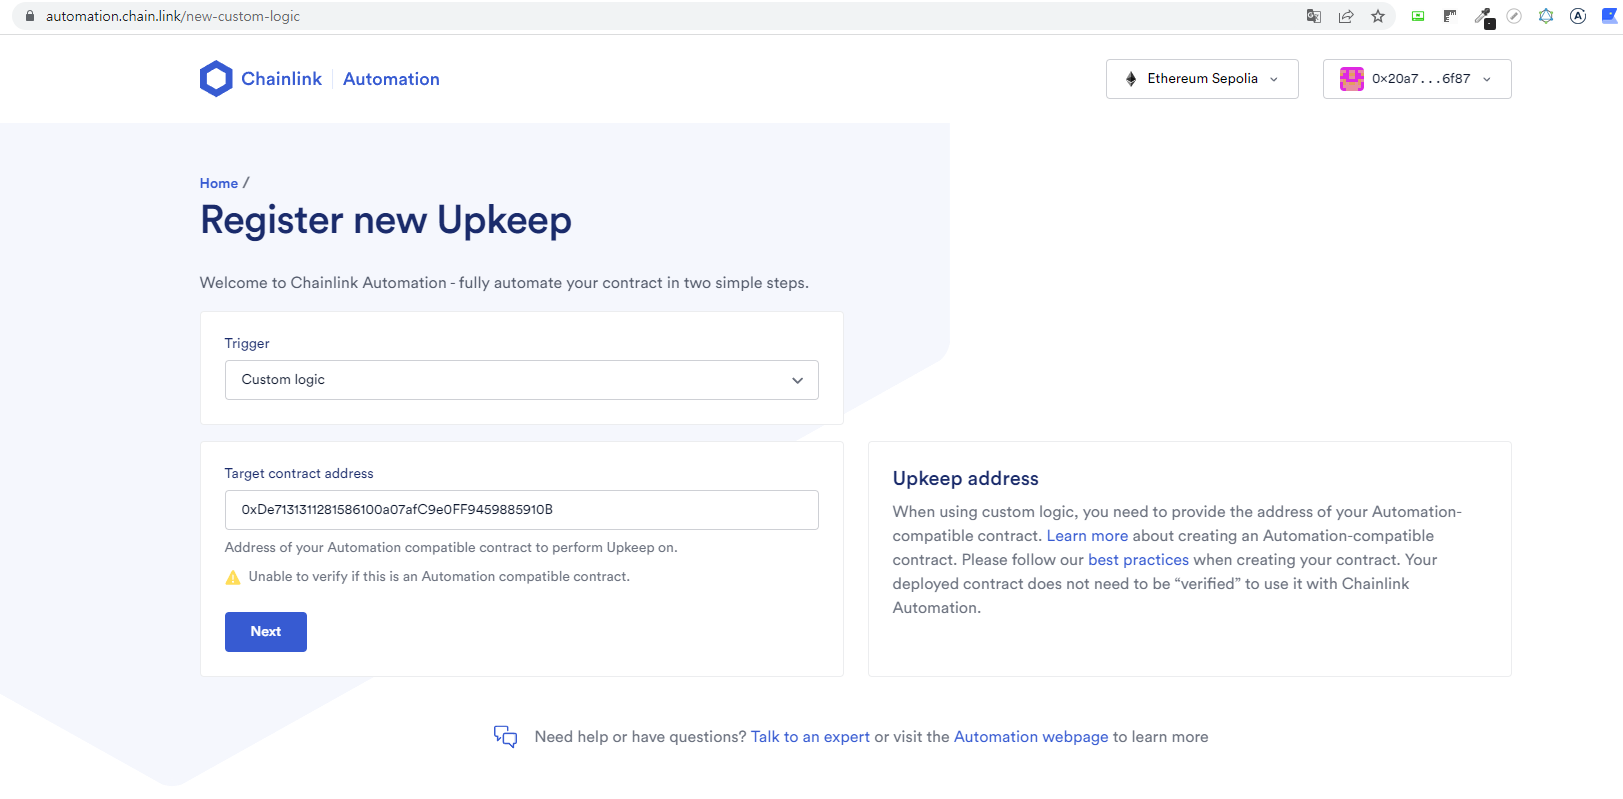
Task: Click the chat bubbles help icon
Action: [505, 737]
